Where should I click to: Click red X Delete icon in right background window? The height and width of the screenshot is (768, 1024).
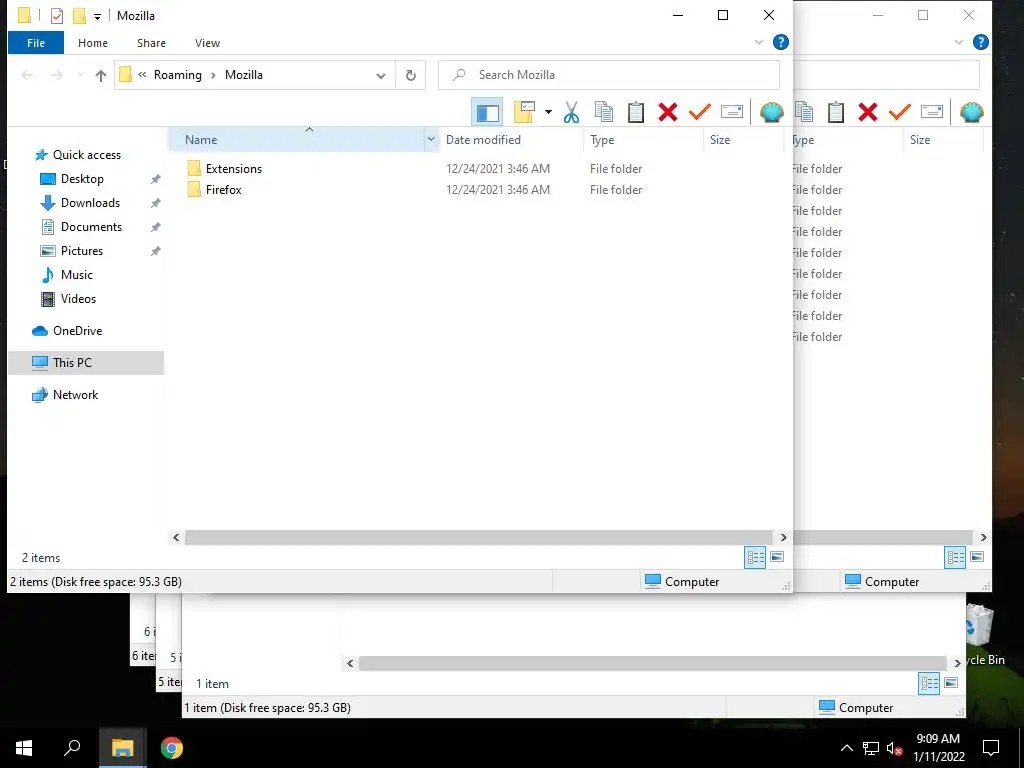click(x=868, y=112)
